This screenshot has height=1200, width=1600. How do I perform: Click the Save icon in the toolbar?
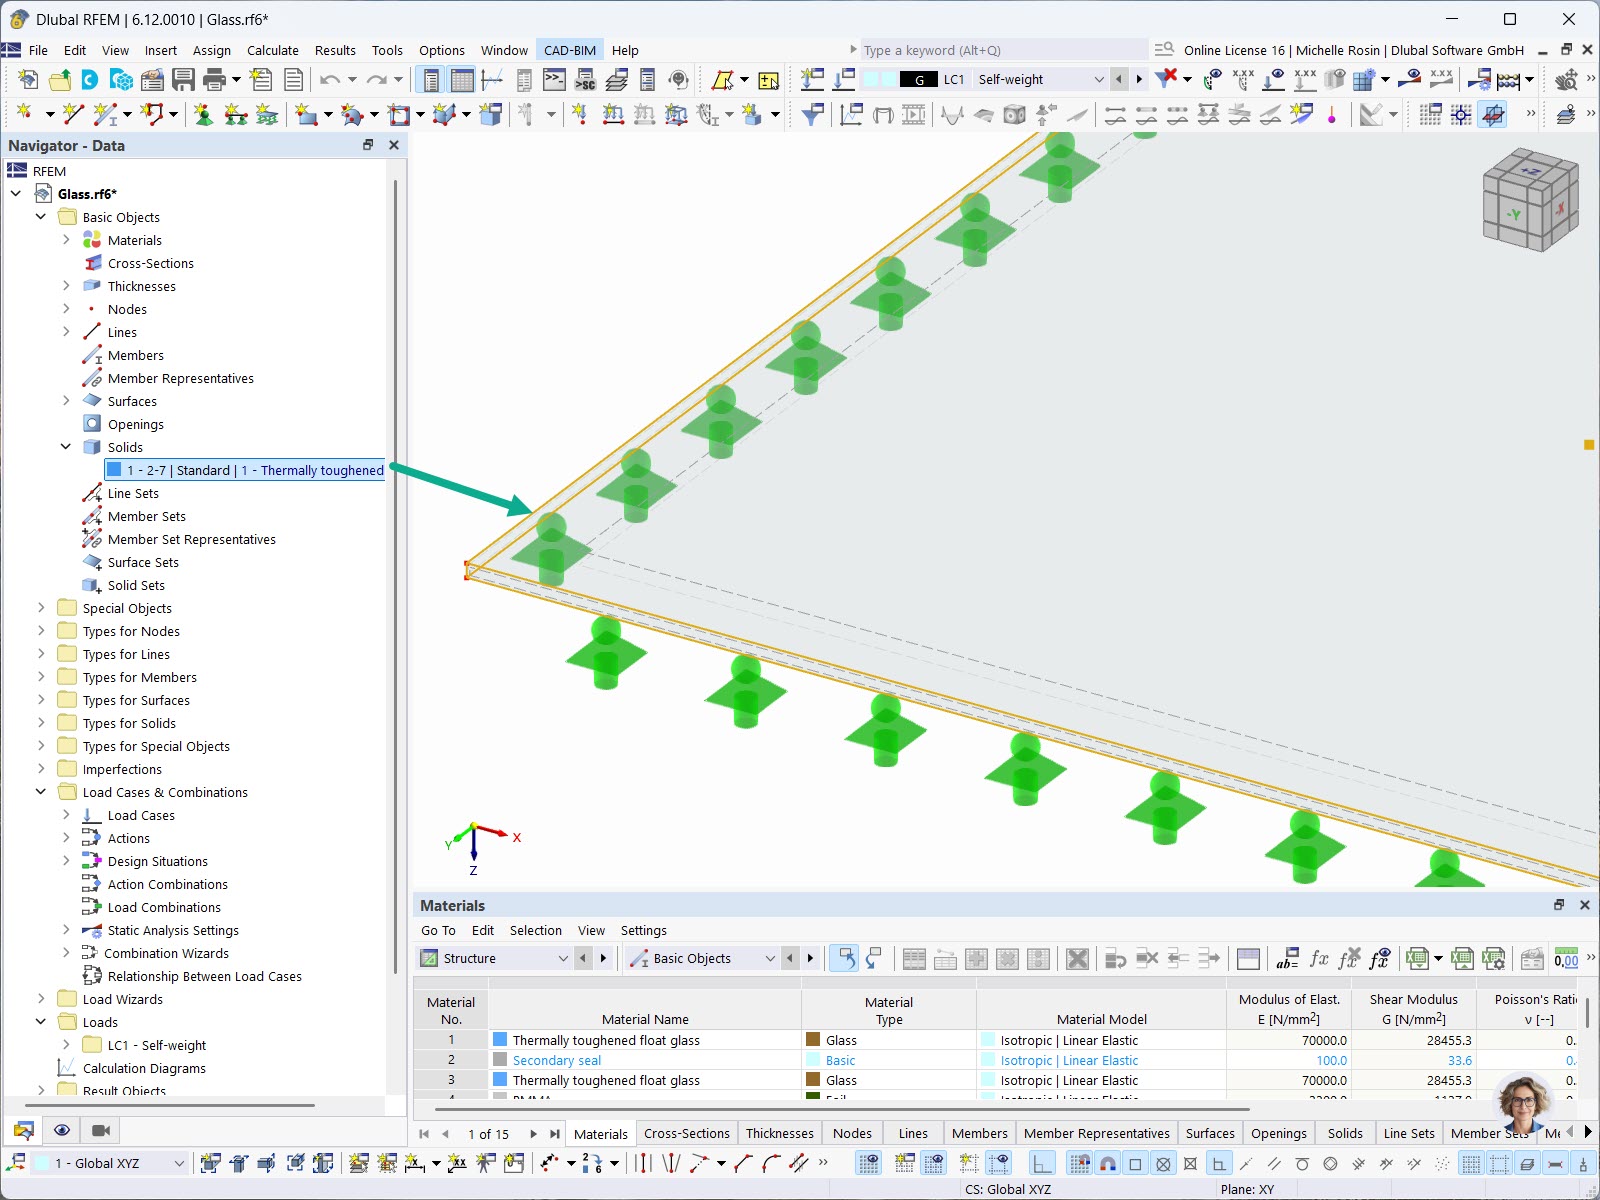tap(184, 80)
